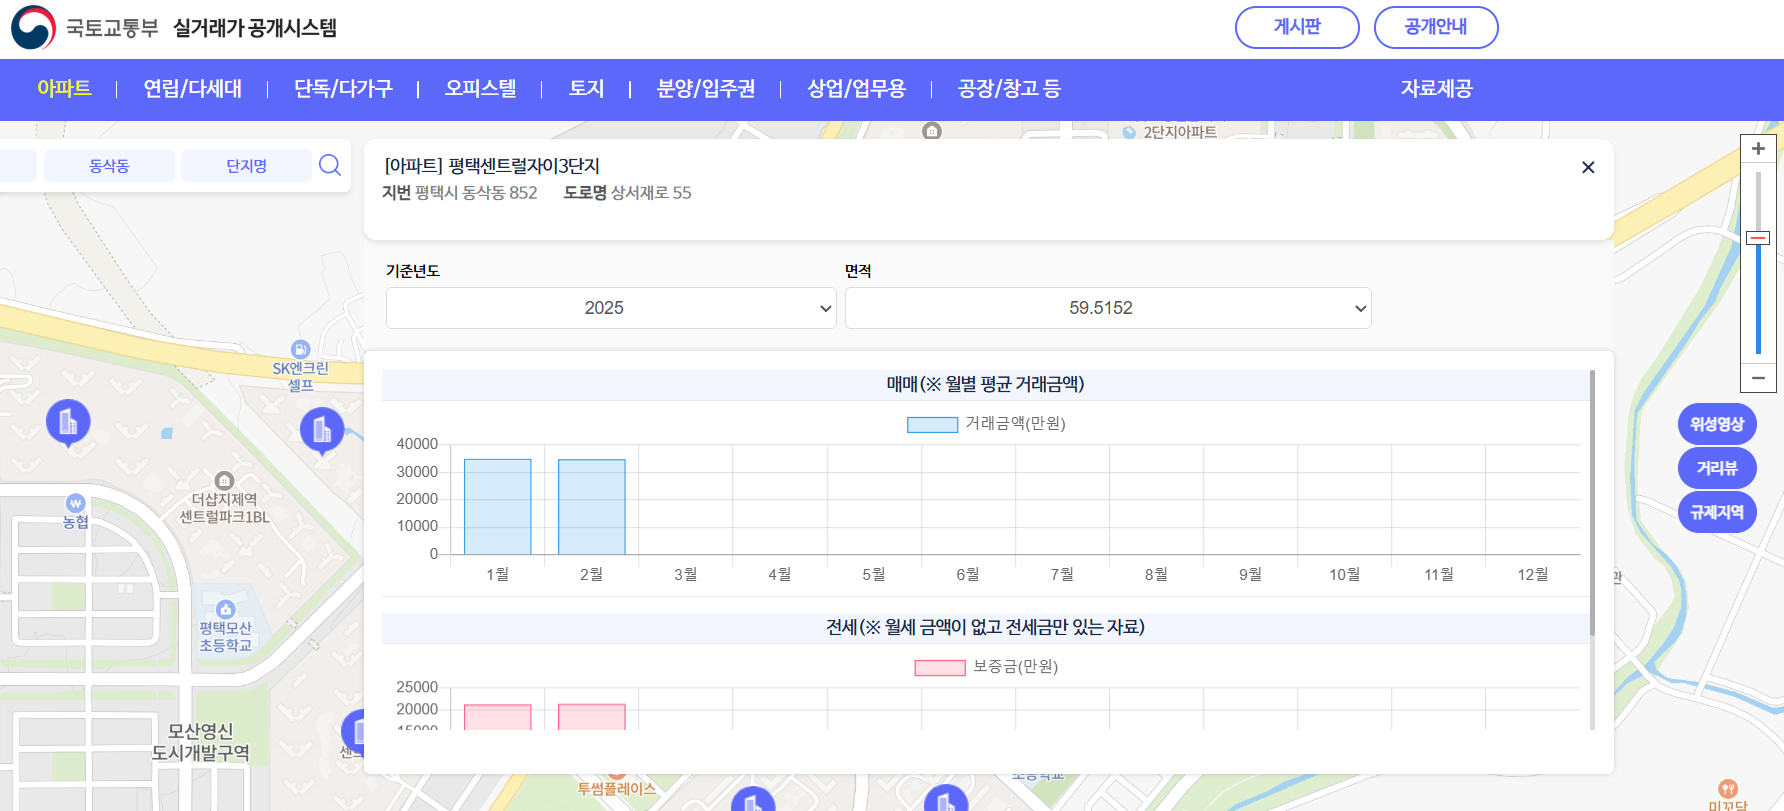
Task: Select the 공장/창고 등 tab
Action: 1009,88
